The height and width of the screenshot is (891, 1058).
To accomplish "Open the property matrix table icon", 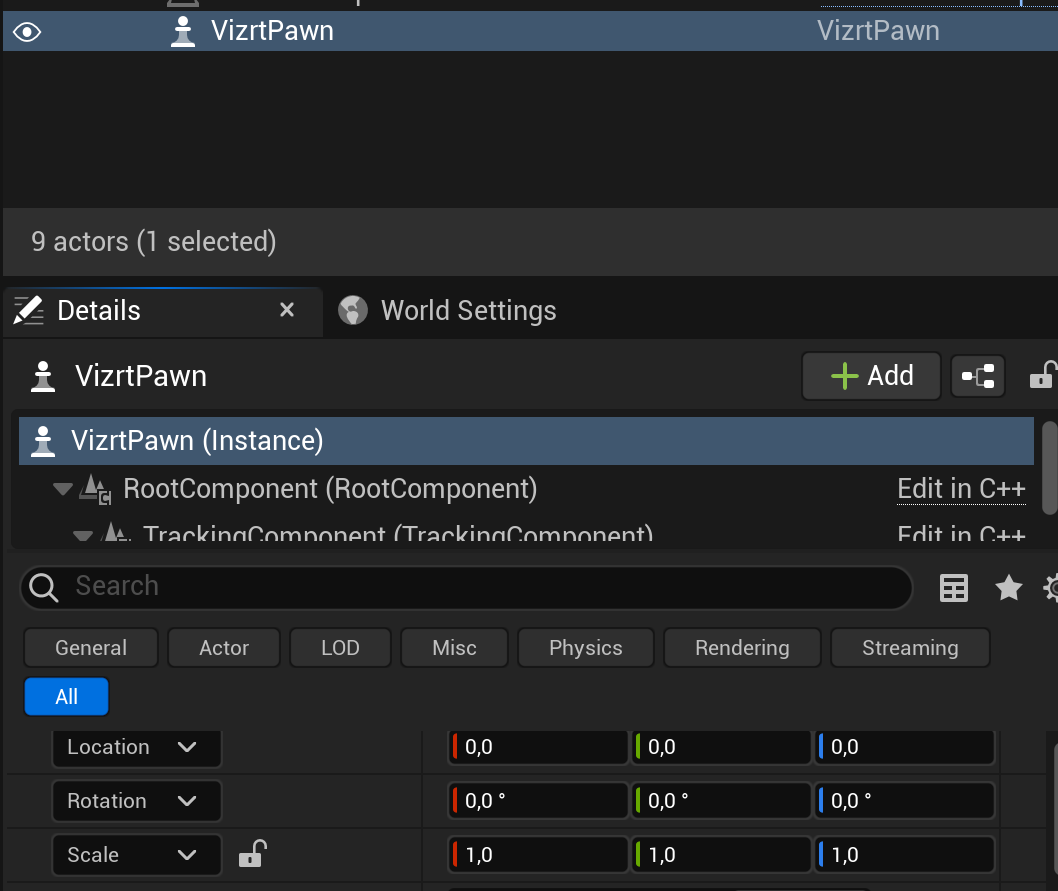I will 954,588.
